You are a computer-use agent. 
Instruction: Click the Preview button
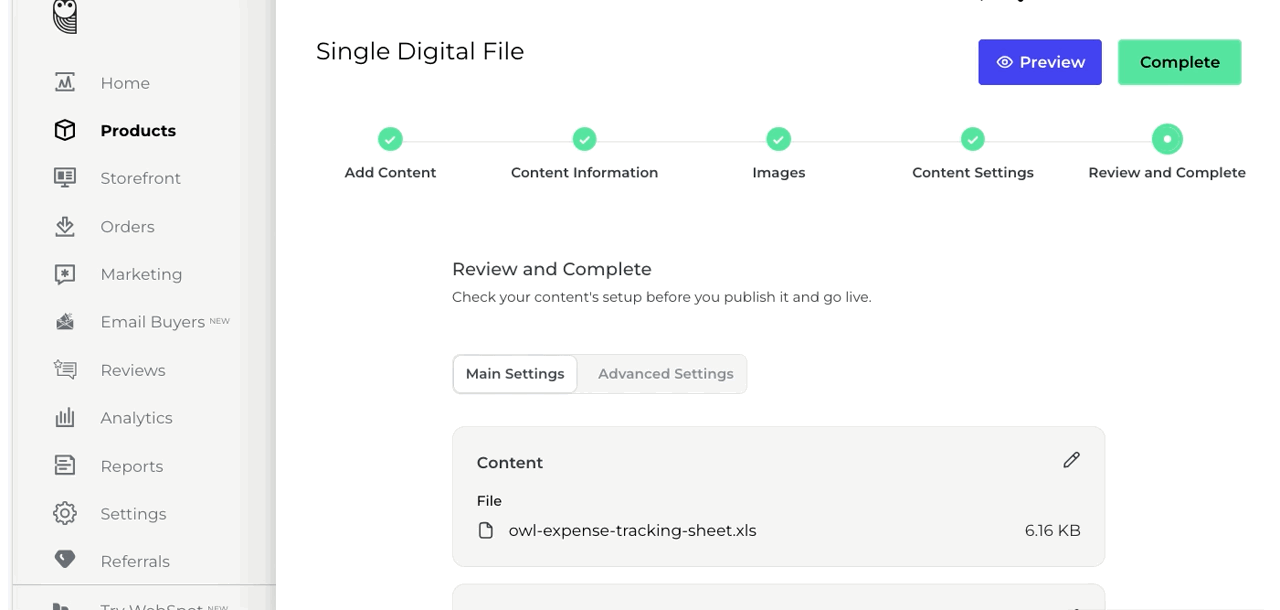(1040, 62)
